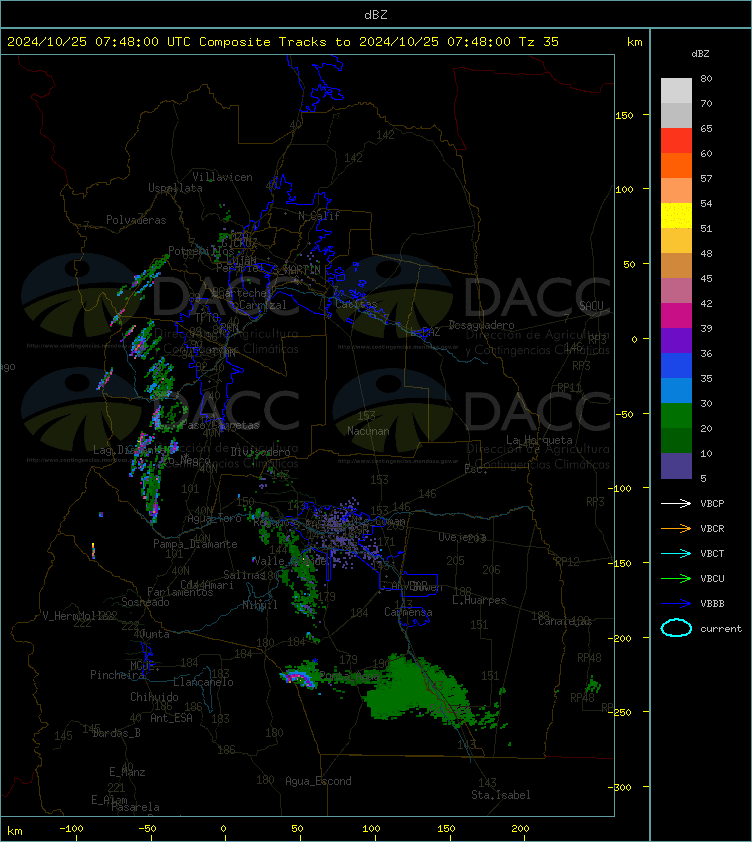Screen dimensions: 752x842
Task: Click the white VBCP arrow in the legend
Action: click(x=676, y=504)
